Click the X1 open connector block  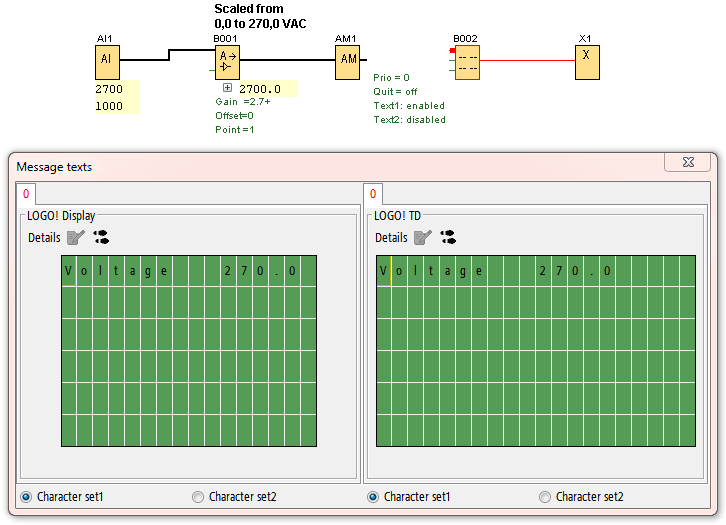coord(586,62)
